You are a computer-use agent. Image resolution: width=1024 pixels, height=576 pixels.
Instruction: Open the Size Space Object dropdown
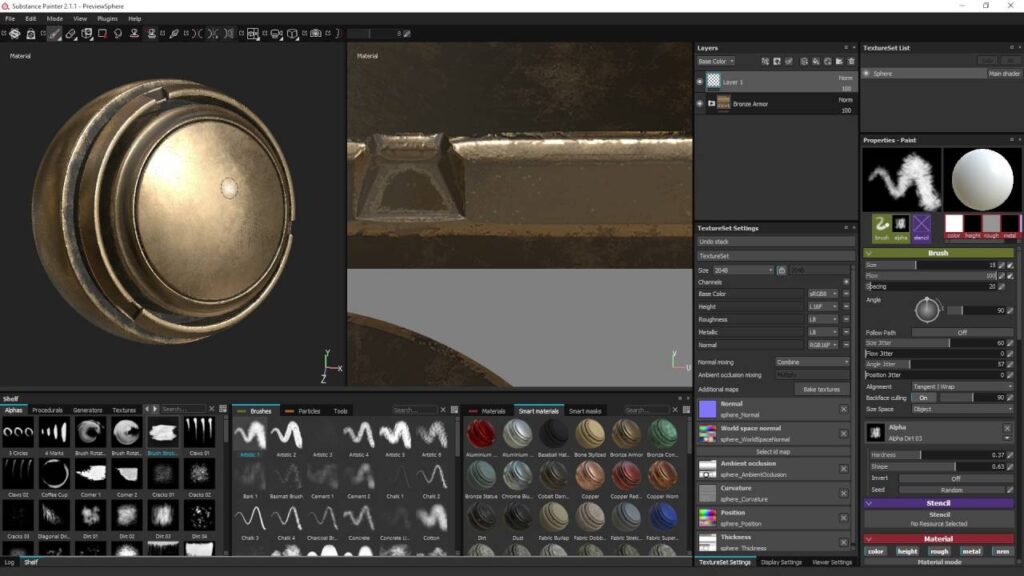(962, 409)
